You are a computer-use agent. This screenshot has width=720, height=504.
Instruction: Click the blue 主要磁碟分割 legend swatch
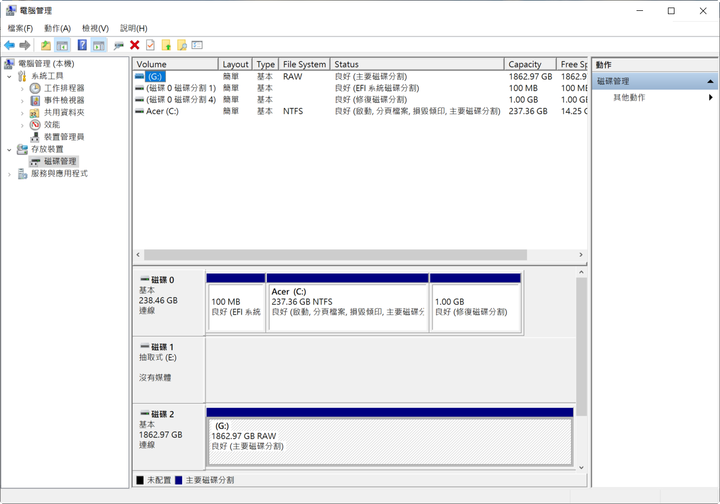pyautogui.click(x=179, y=480)
